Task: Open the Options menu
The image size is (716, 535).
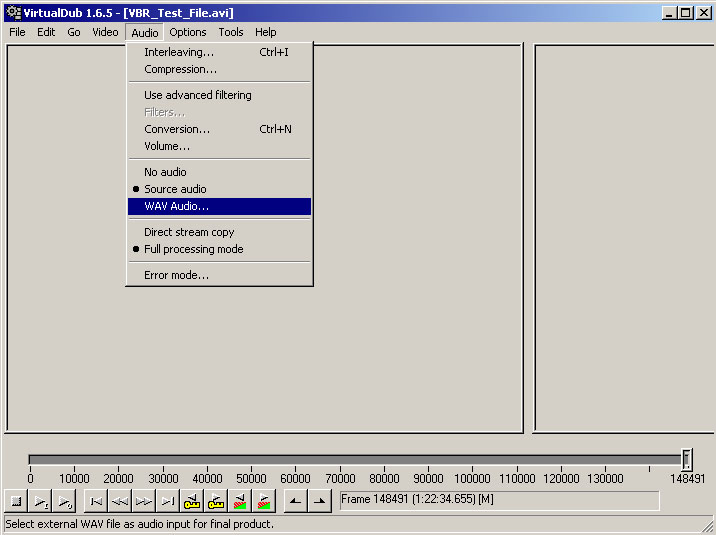Action: (188, 32)
